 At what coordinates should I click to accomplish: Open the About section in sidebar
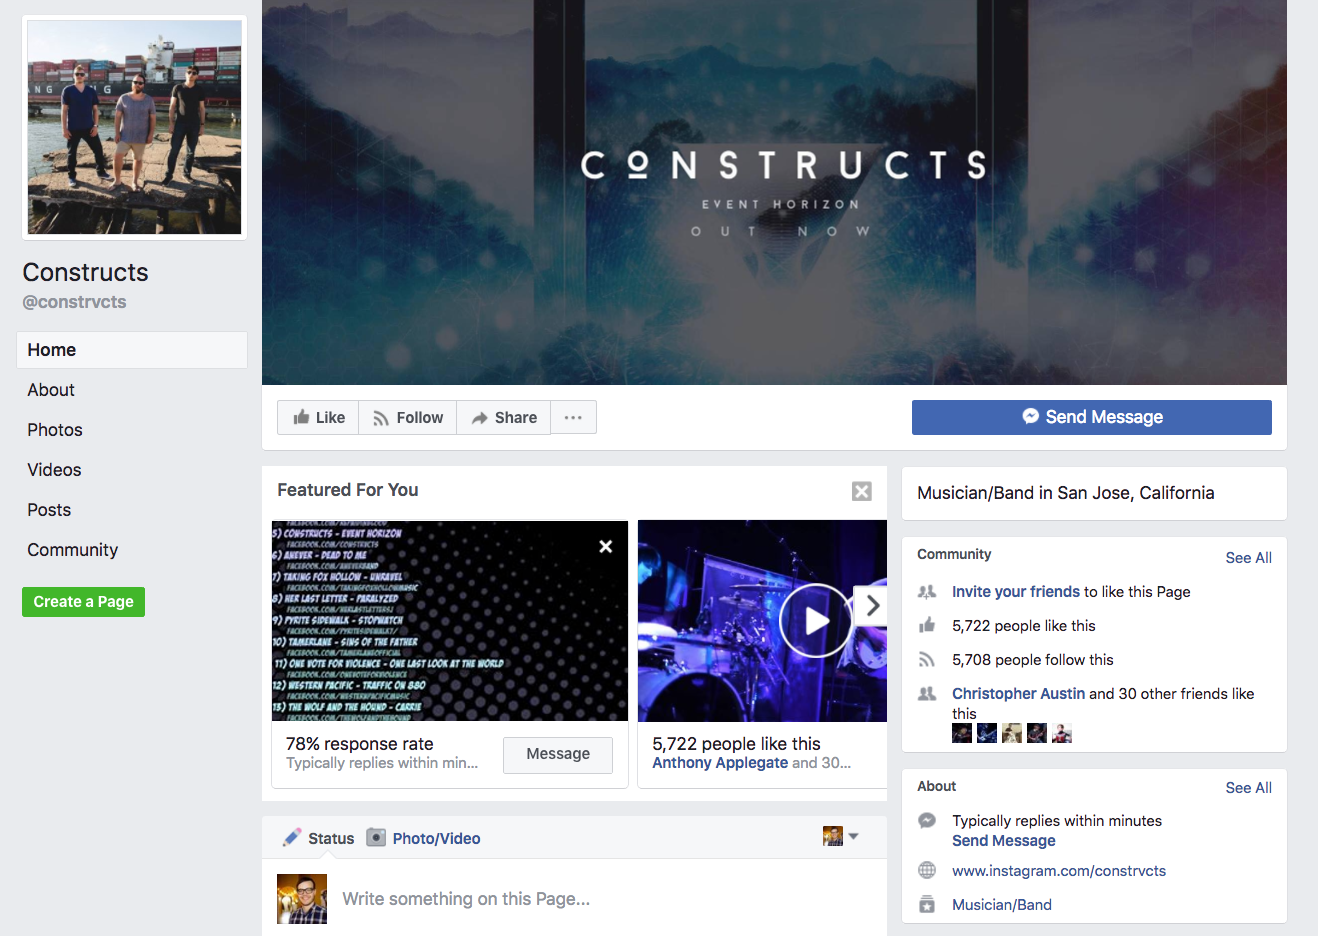[51, 390]
